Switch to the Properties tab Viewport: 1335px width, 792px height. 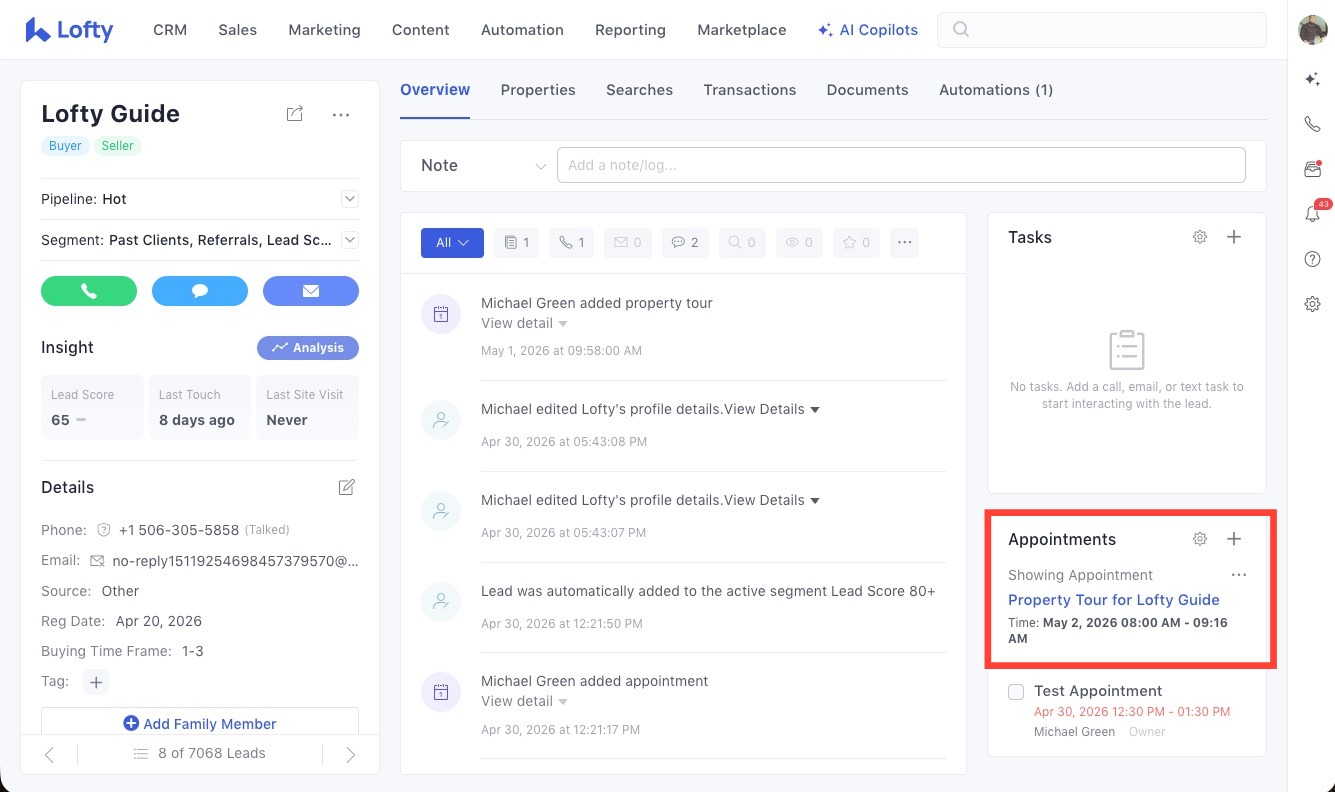pyautogui.click(x=538, y=90)
